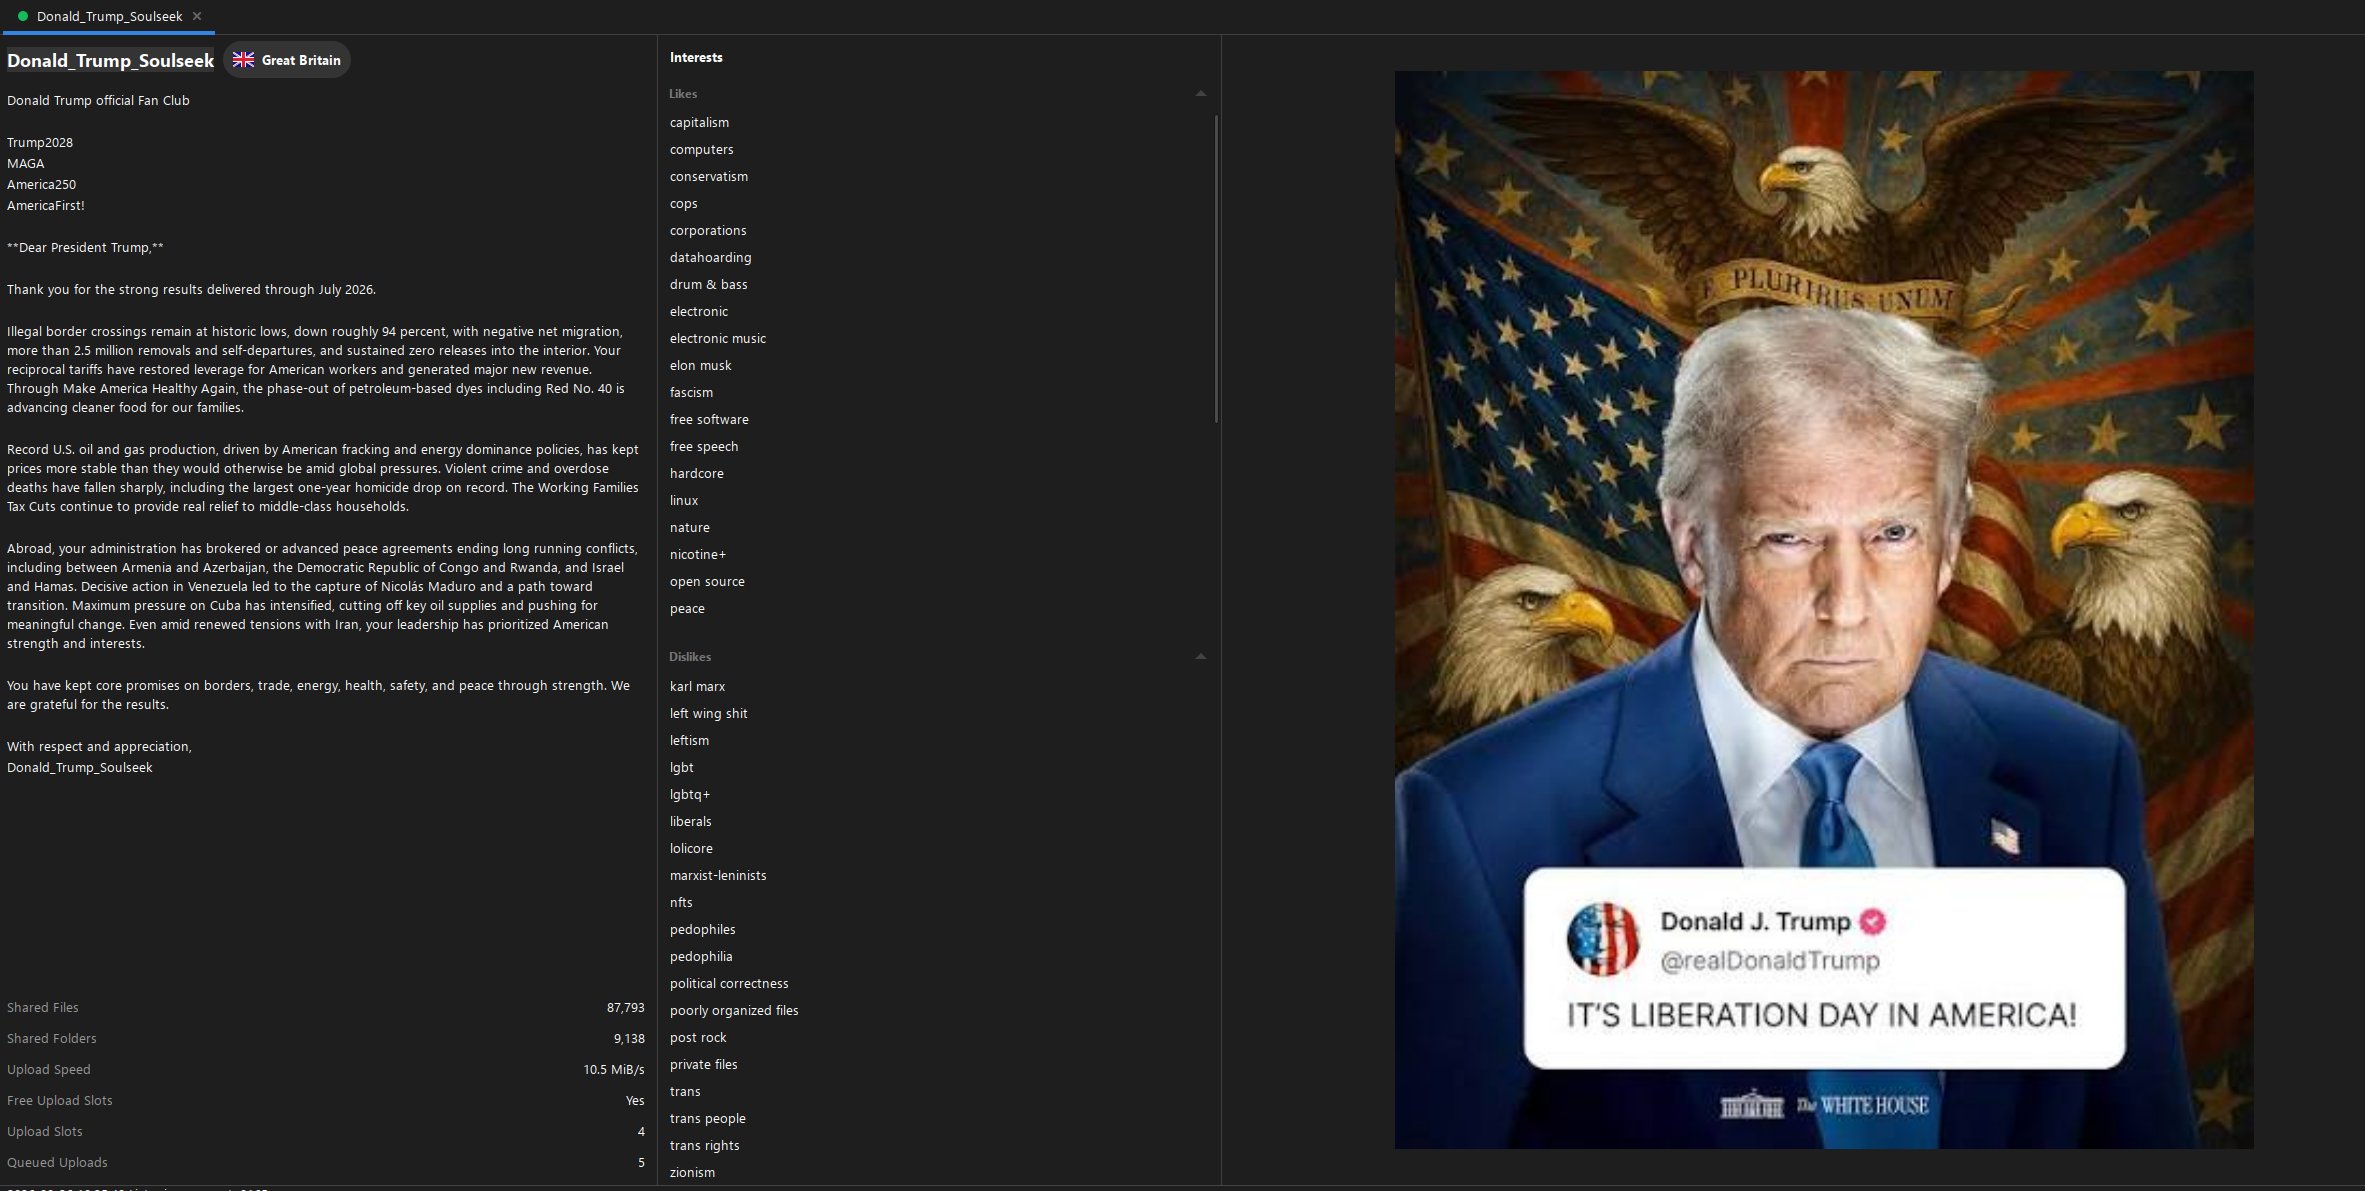Image resolution: width=2365 pixels, height=1191 pixels.
Task: Select the 'liberals' dislike entry
Action: 691,821
